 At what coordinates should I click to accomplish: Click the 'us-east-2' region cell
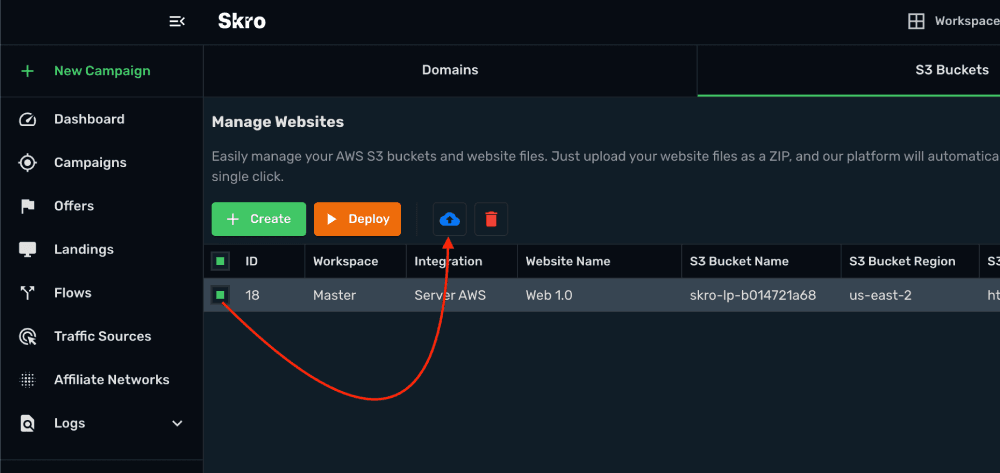point(881,295)
